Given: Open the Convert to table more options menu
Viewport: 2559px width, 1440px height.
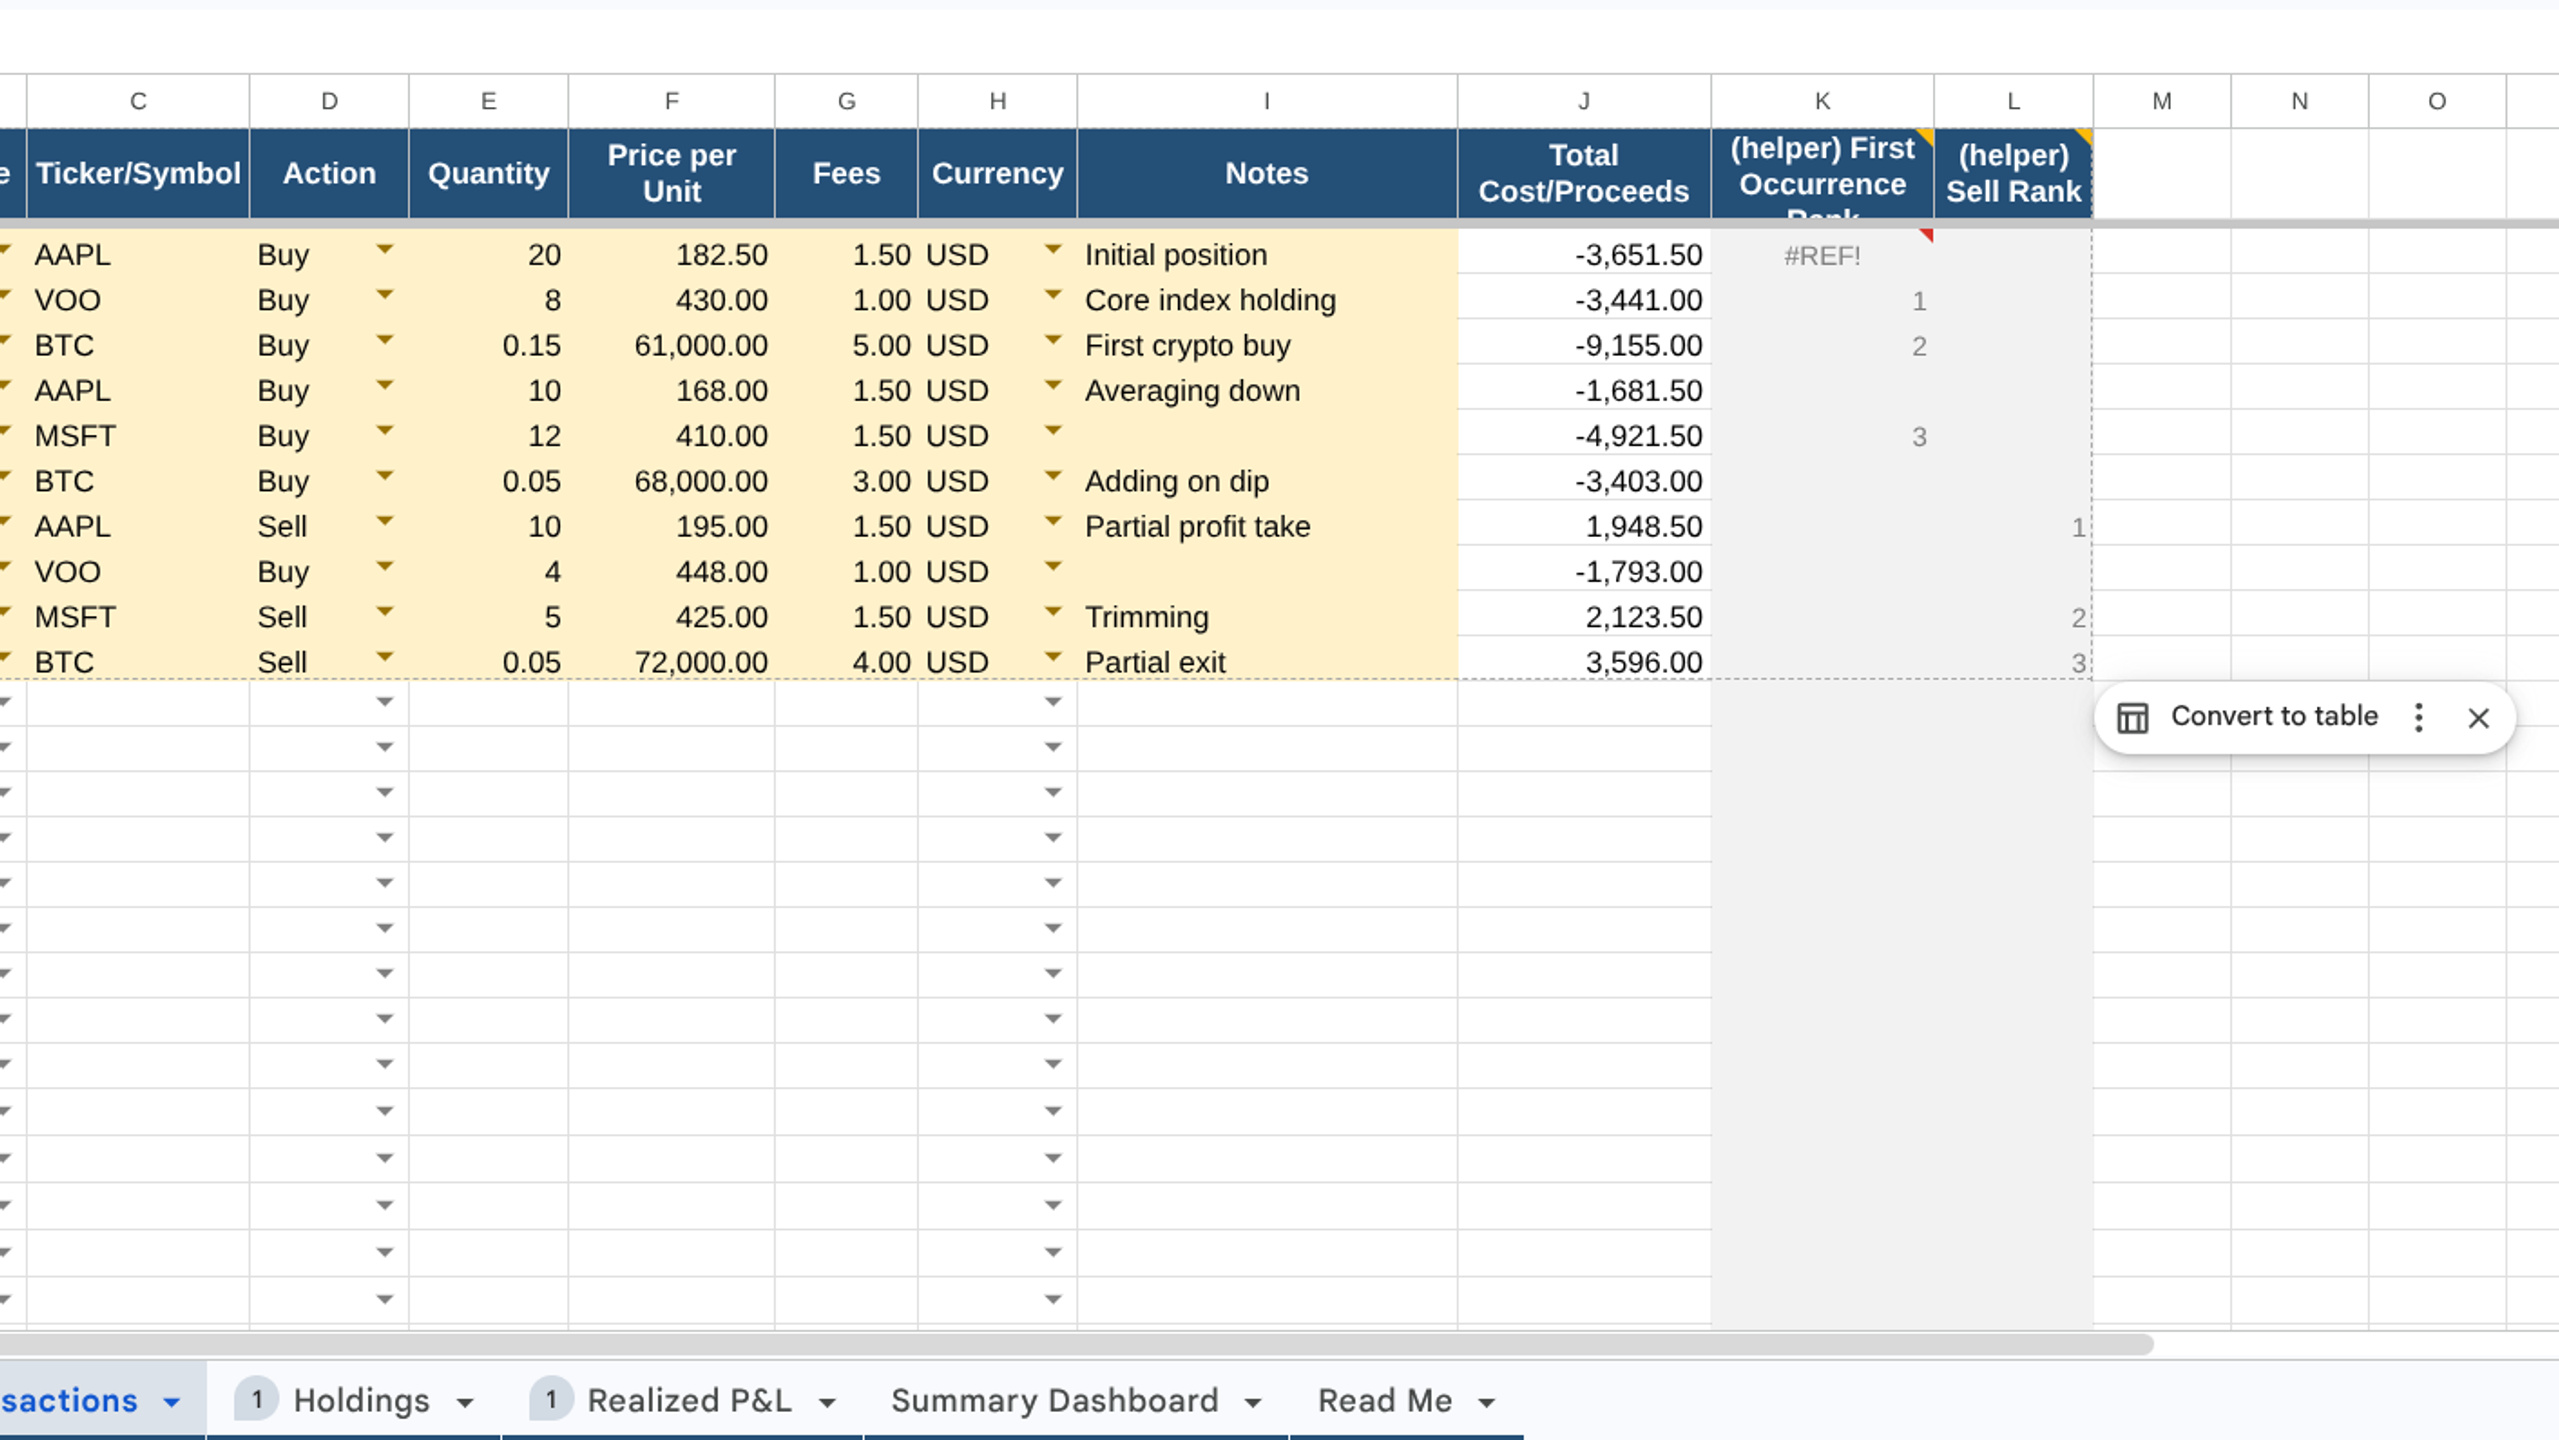Looking at the screenshot, I should click(x=2418, y=718).
